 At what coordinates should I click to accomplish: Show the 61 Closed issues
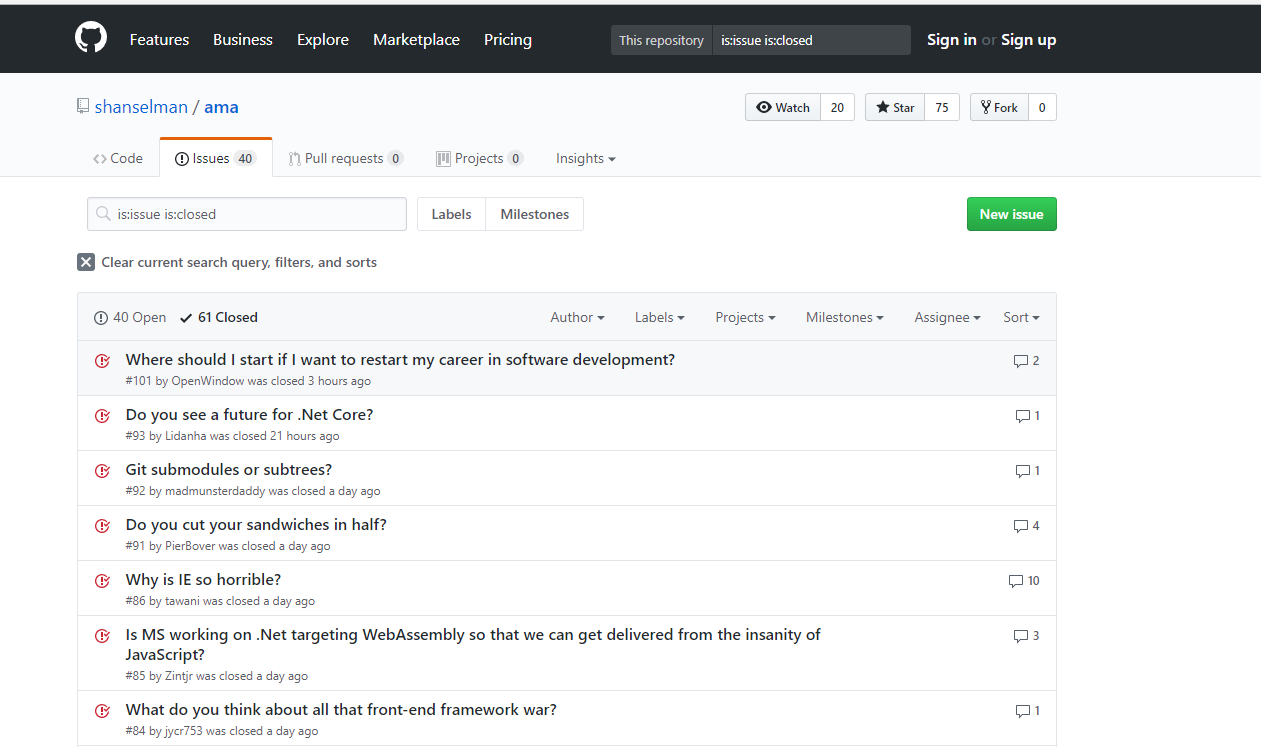(219, 317)
